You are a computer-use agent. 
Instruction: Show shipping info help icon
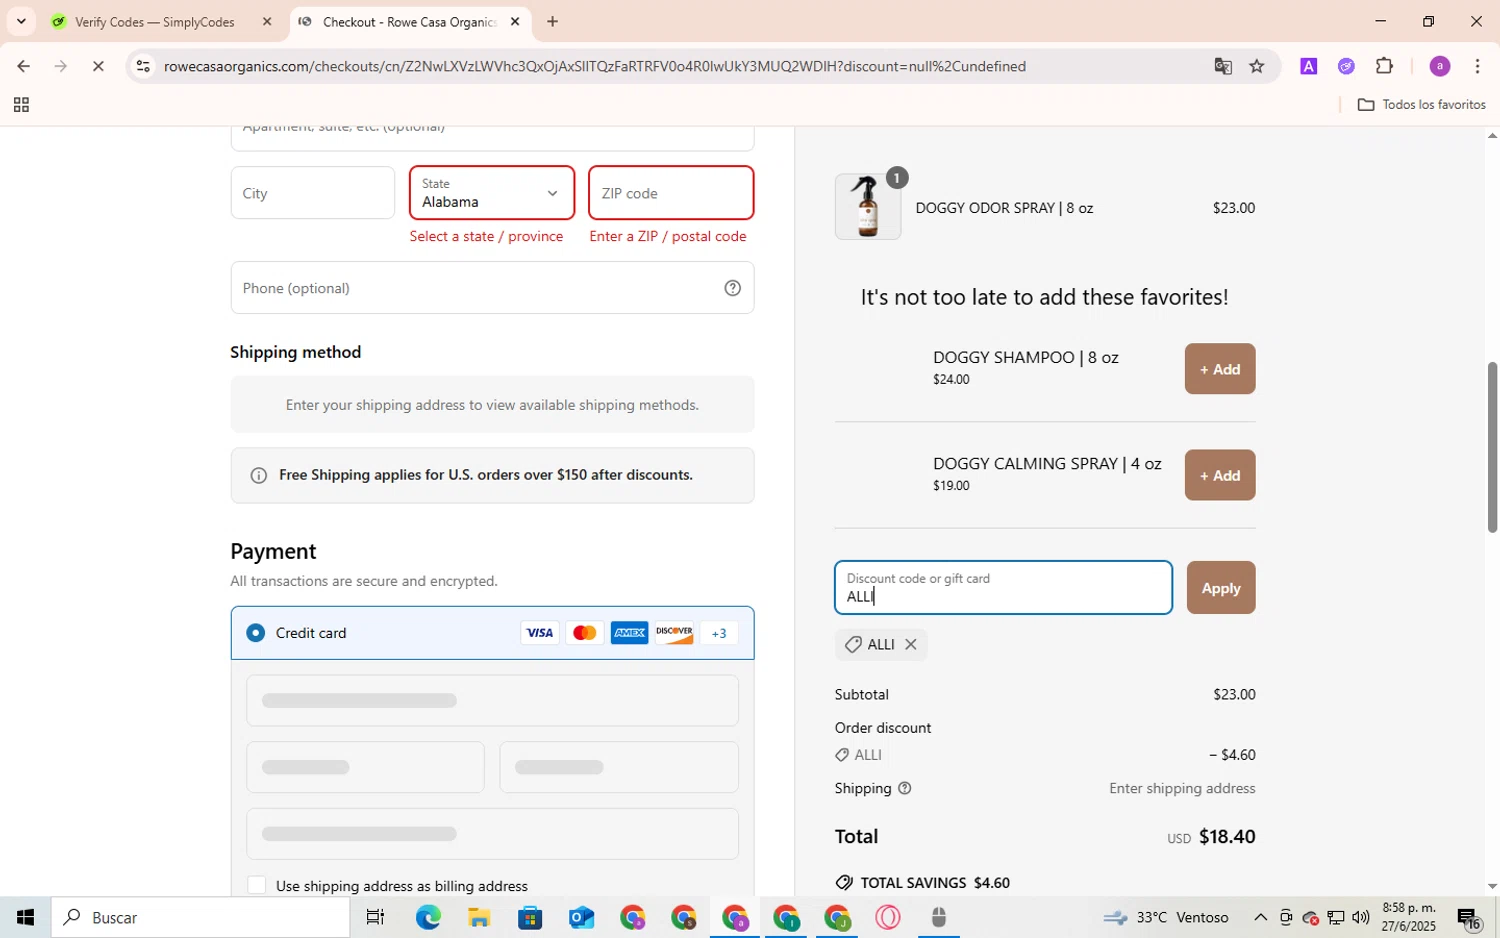pos(905,788)
